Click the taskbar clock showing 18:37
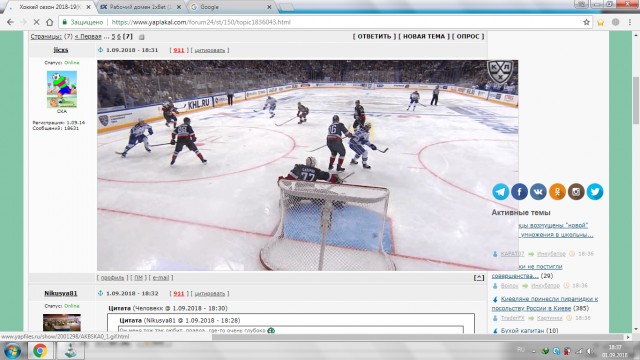640x360 pixels. pos(614,351)
